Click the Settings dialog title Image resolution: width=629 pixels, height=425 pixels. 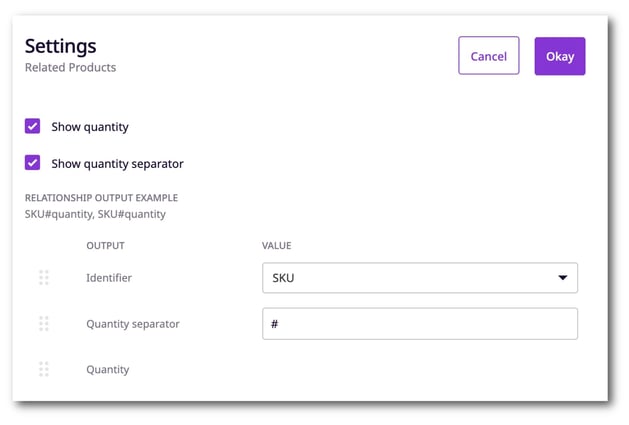pyautogui.click(x=61, y=46)
